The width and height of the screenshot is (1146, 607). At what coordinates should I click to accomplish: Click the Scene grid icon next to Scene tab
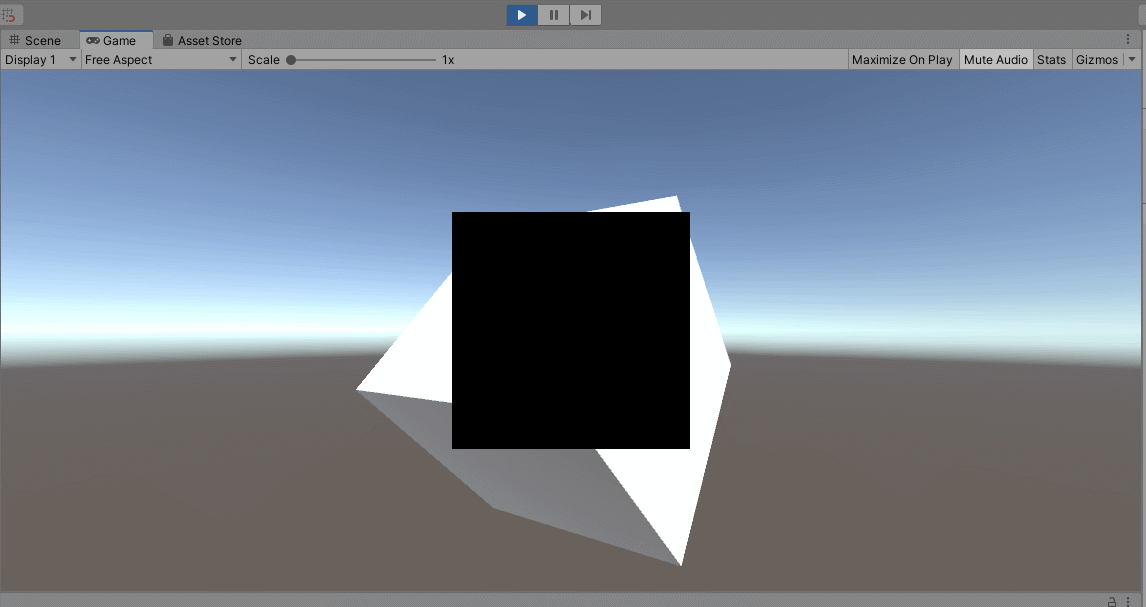[14, 40]
